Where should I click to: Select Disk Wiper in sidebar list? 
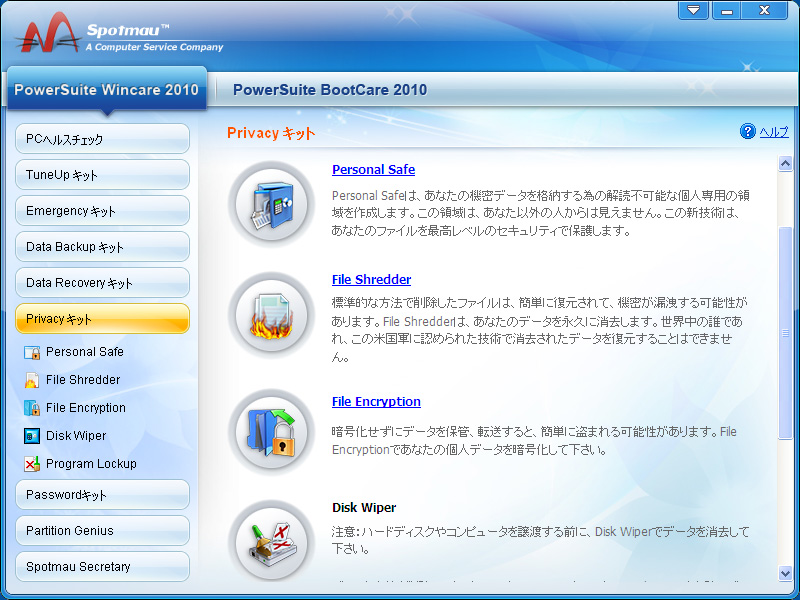tap(76, 436)
